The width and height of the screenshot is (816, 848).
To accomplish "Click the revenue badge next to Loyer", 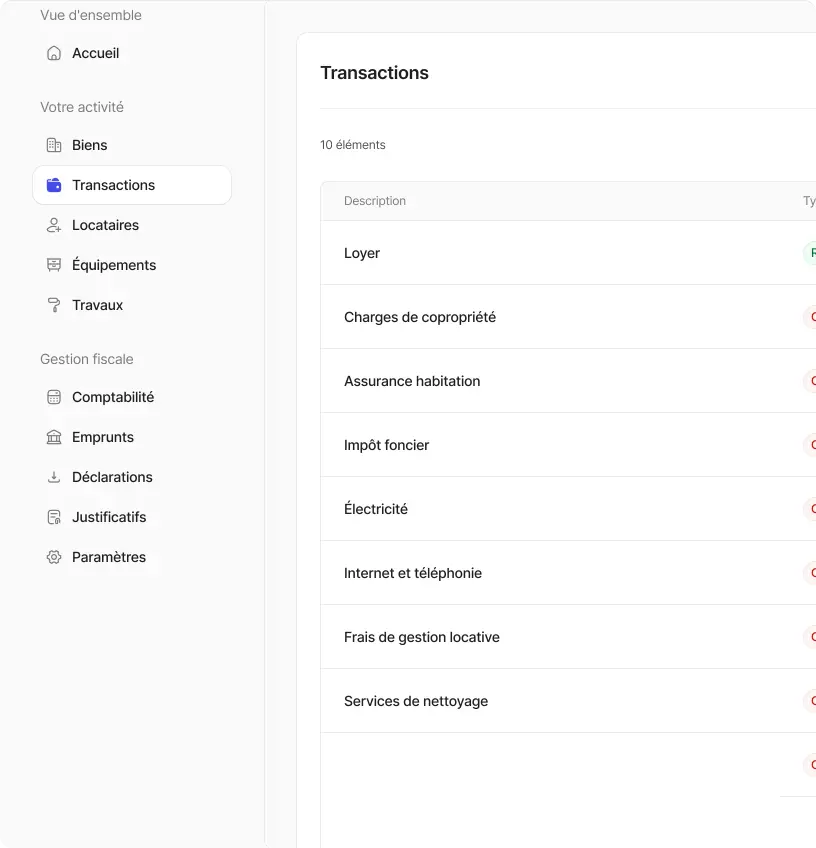I will (x=810, y=253).
